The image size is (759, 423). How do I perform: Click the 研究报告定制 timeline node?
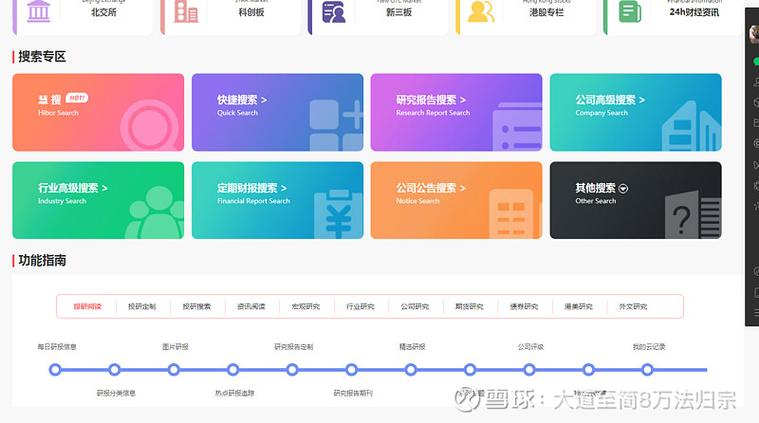[x=292, y=370]
